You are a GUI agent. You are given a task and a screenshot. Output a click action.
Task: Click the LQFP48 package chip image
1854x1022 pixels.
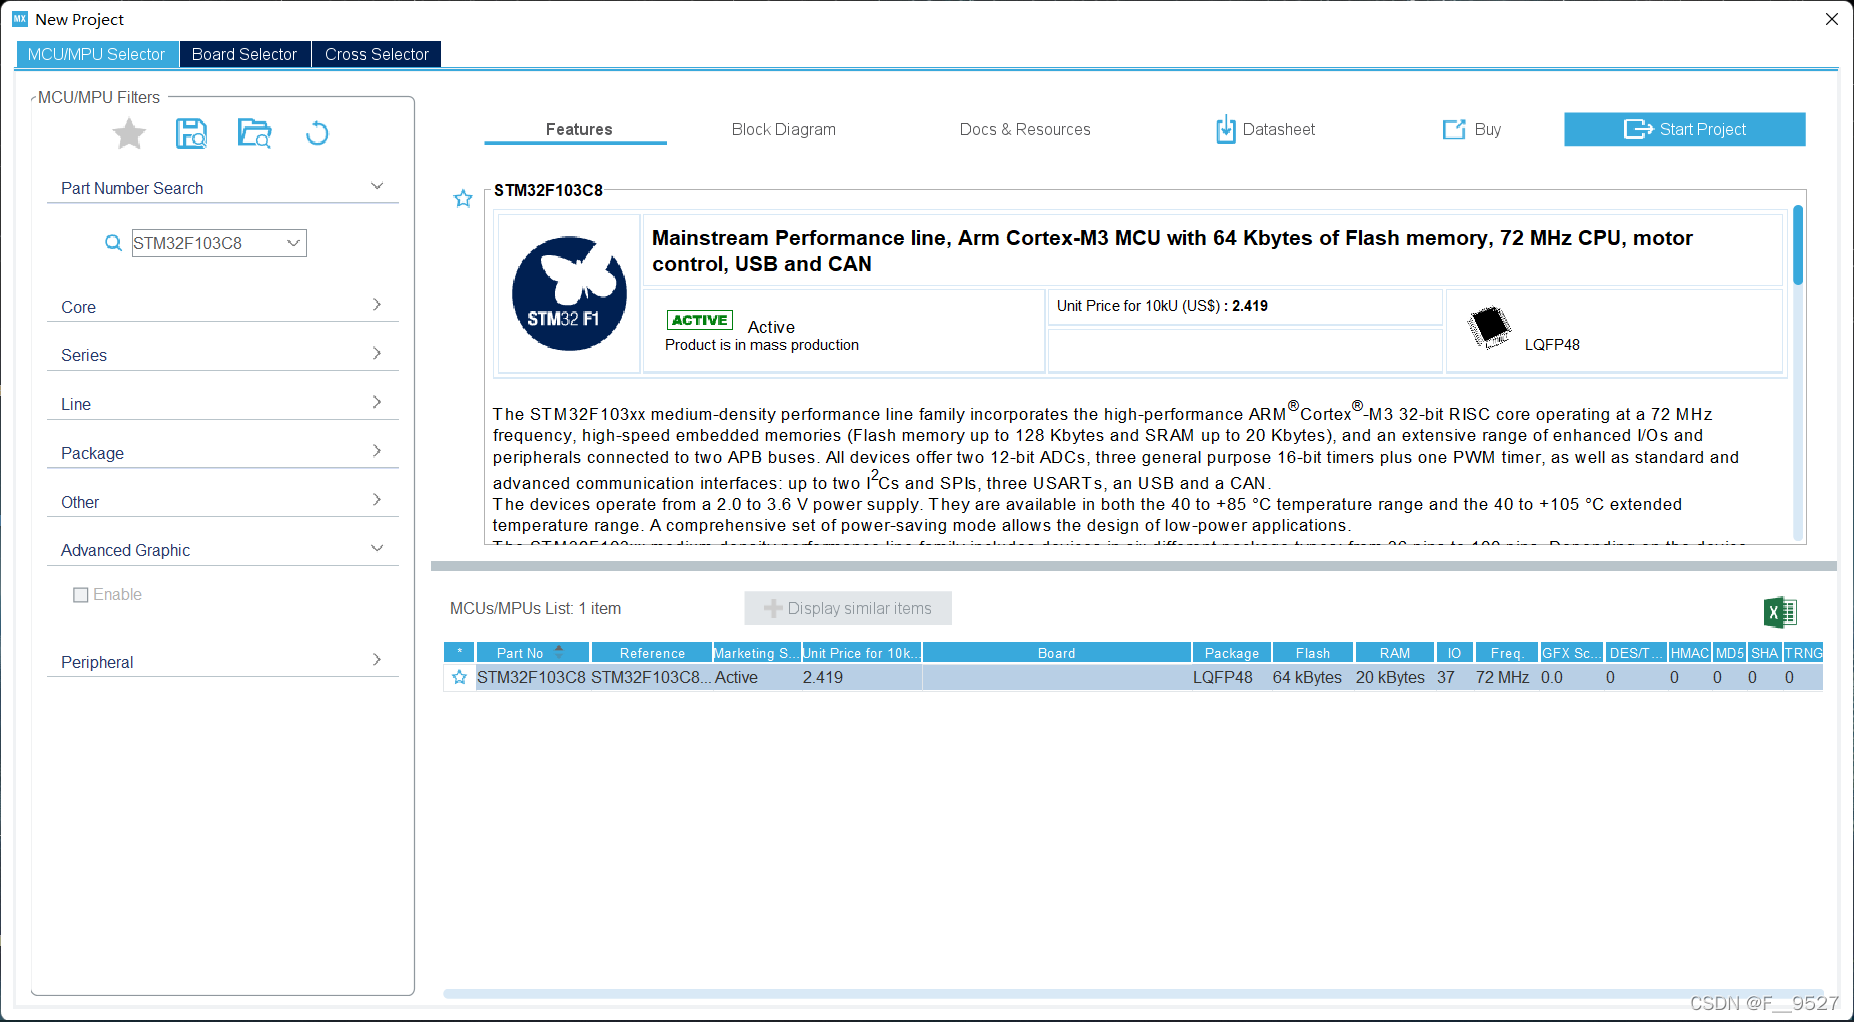click(x=1489, y=327)
